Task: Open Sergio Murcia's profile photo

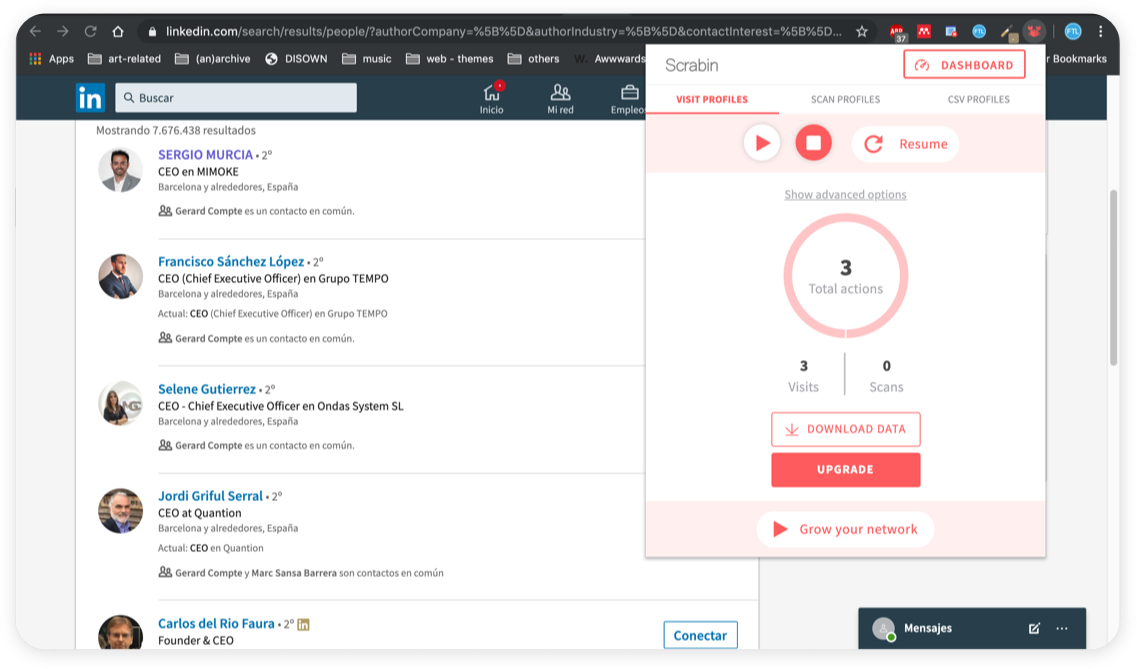Action: [x=120, y=171]
